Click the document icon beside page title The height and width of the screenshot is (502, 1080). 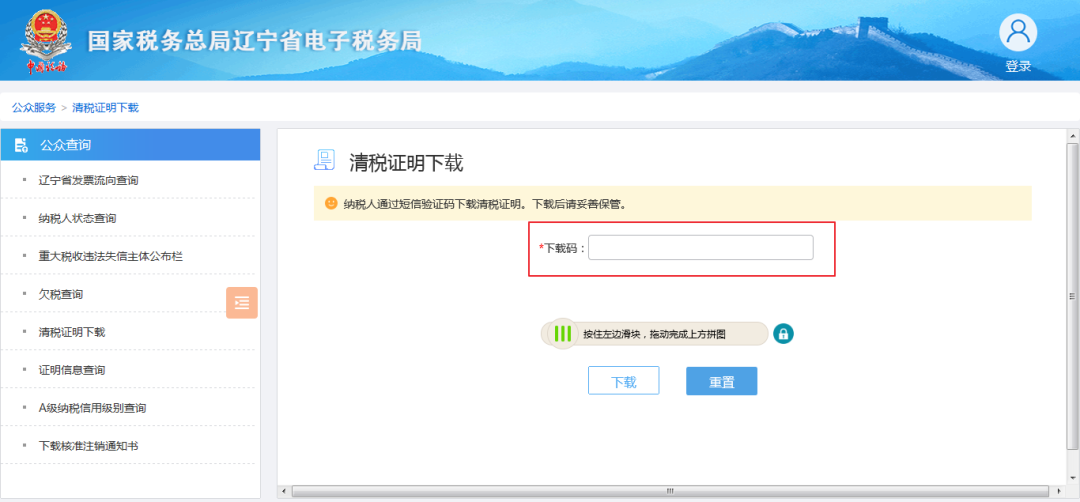point(324,160)
